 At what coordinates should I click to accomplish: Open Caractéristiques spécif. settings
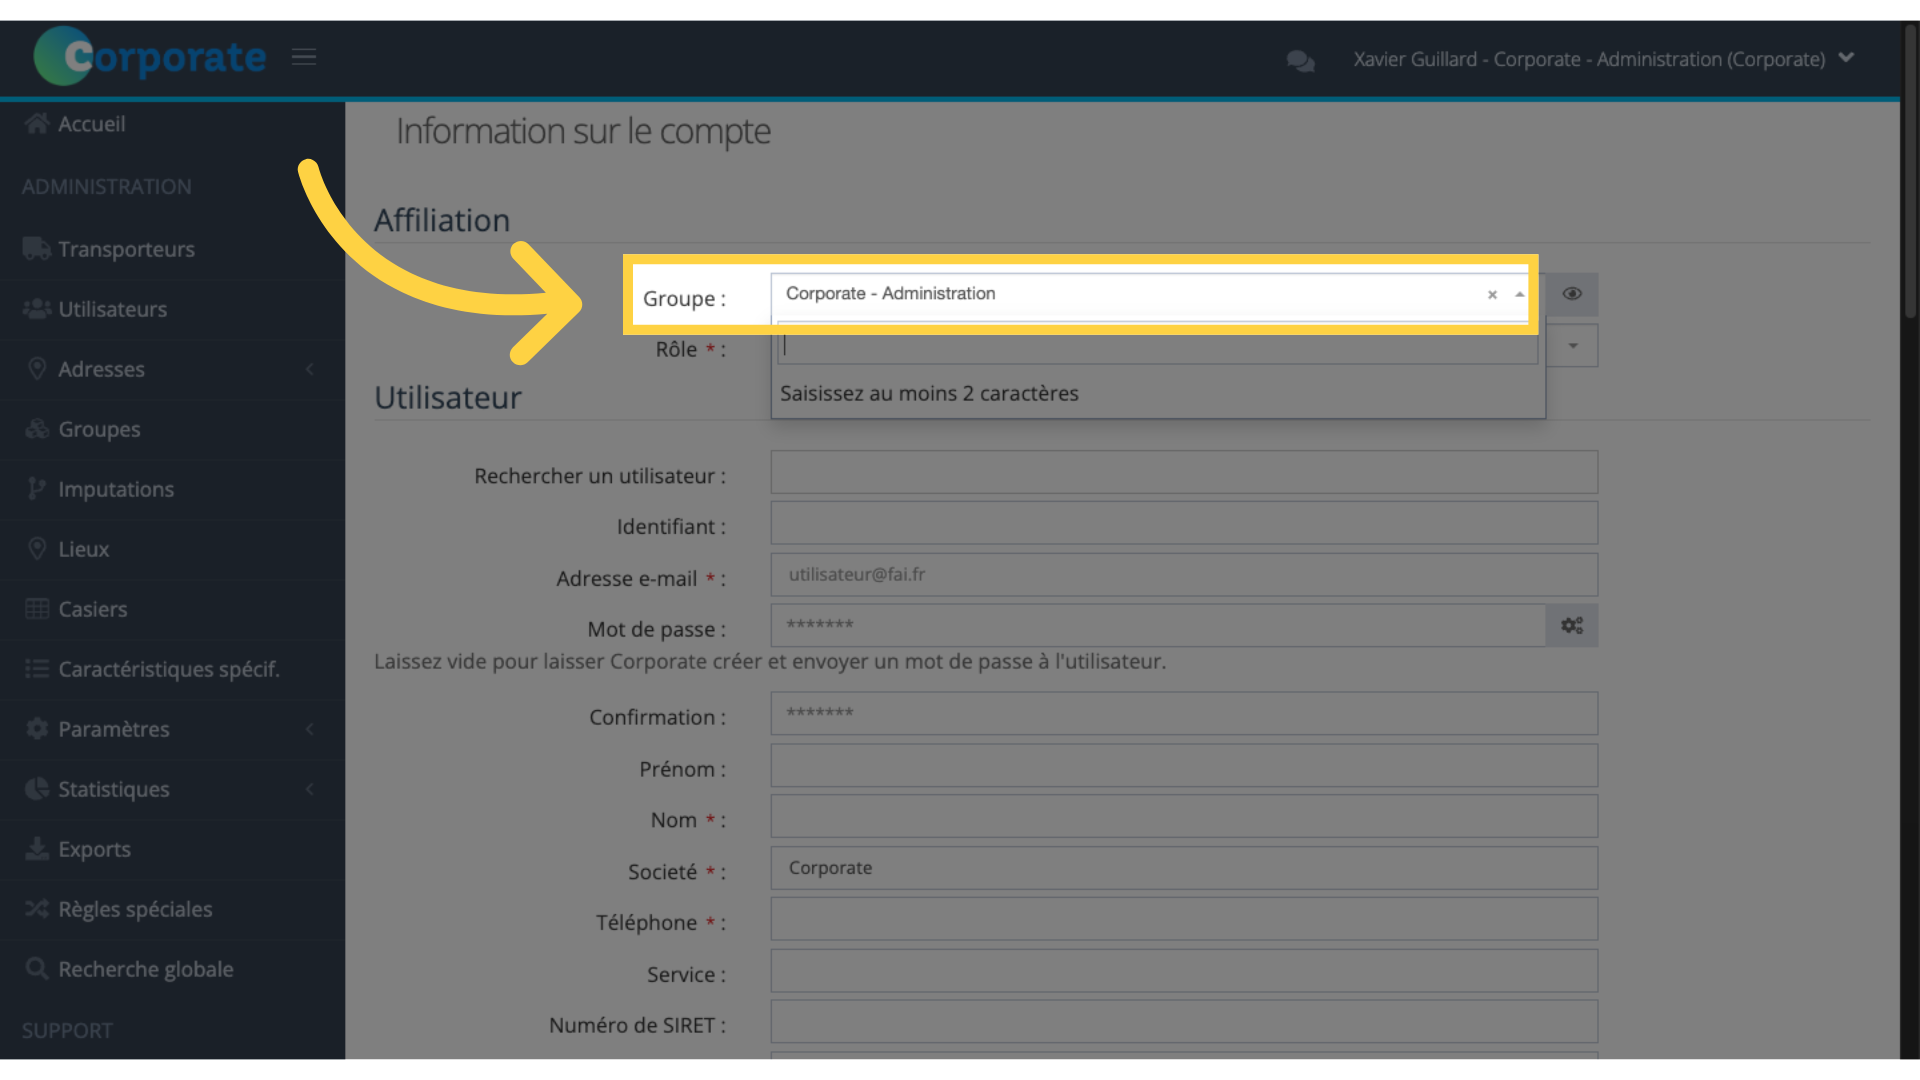coord(169,669)
